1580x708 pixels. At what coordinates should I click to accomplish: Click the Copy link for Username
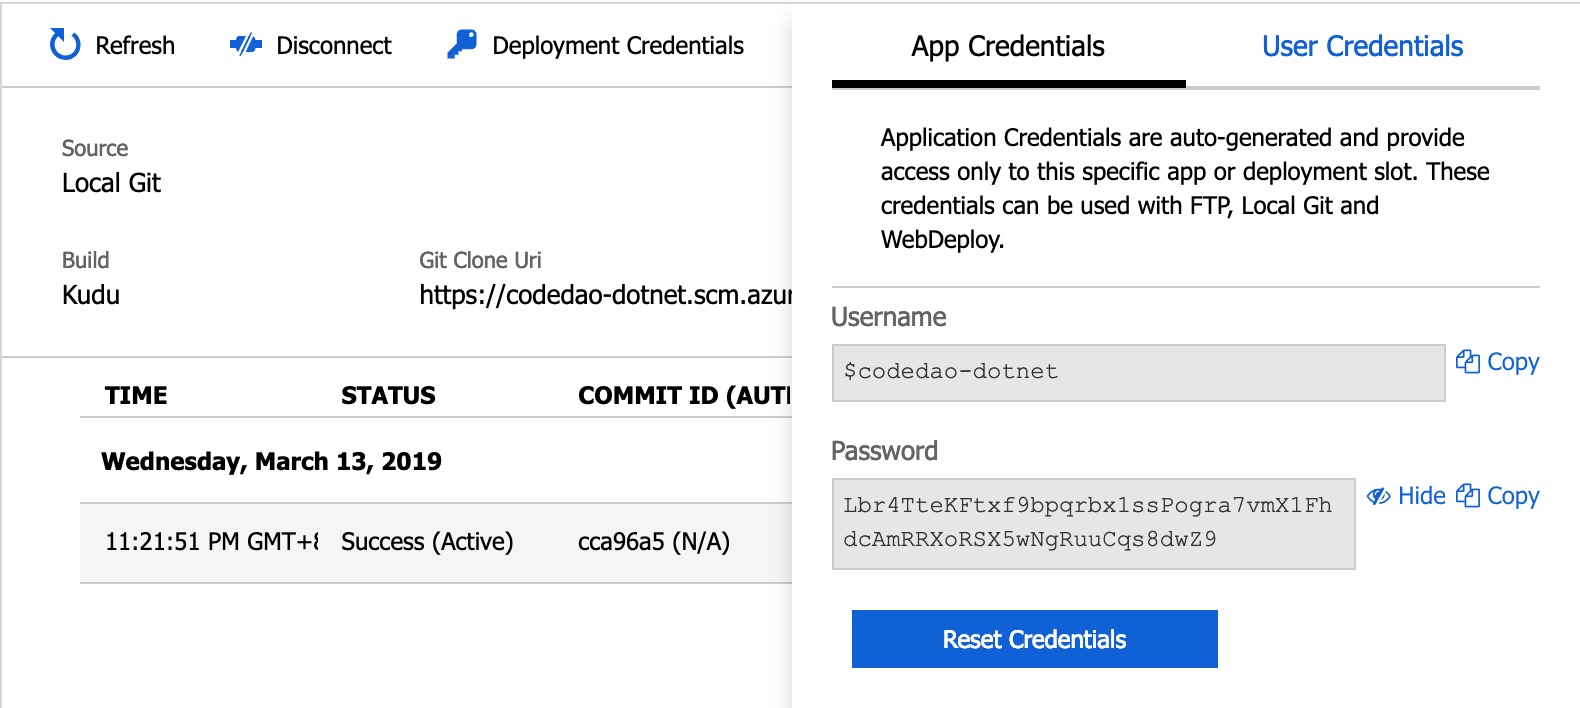point(1512,362)
